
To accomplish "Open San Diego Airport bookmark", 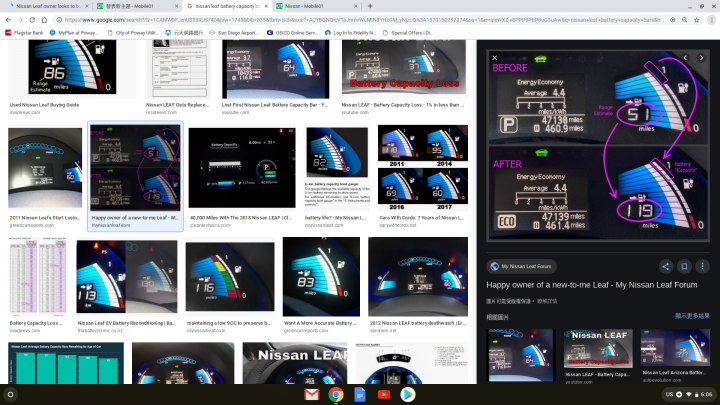I will 233,33.
